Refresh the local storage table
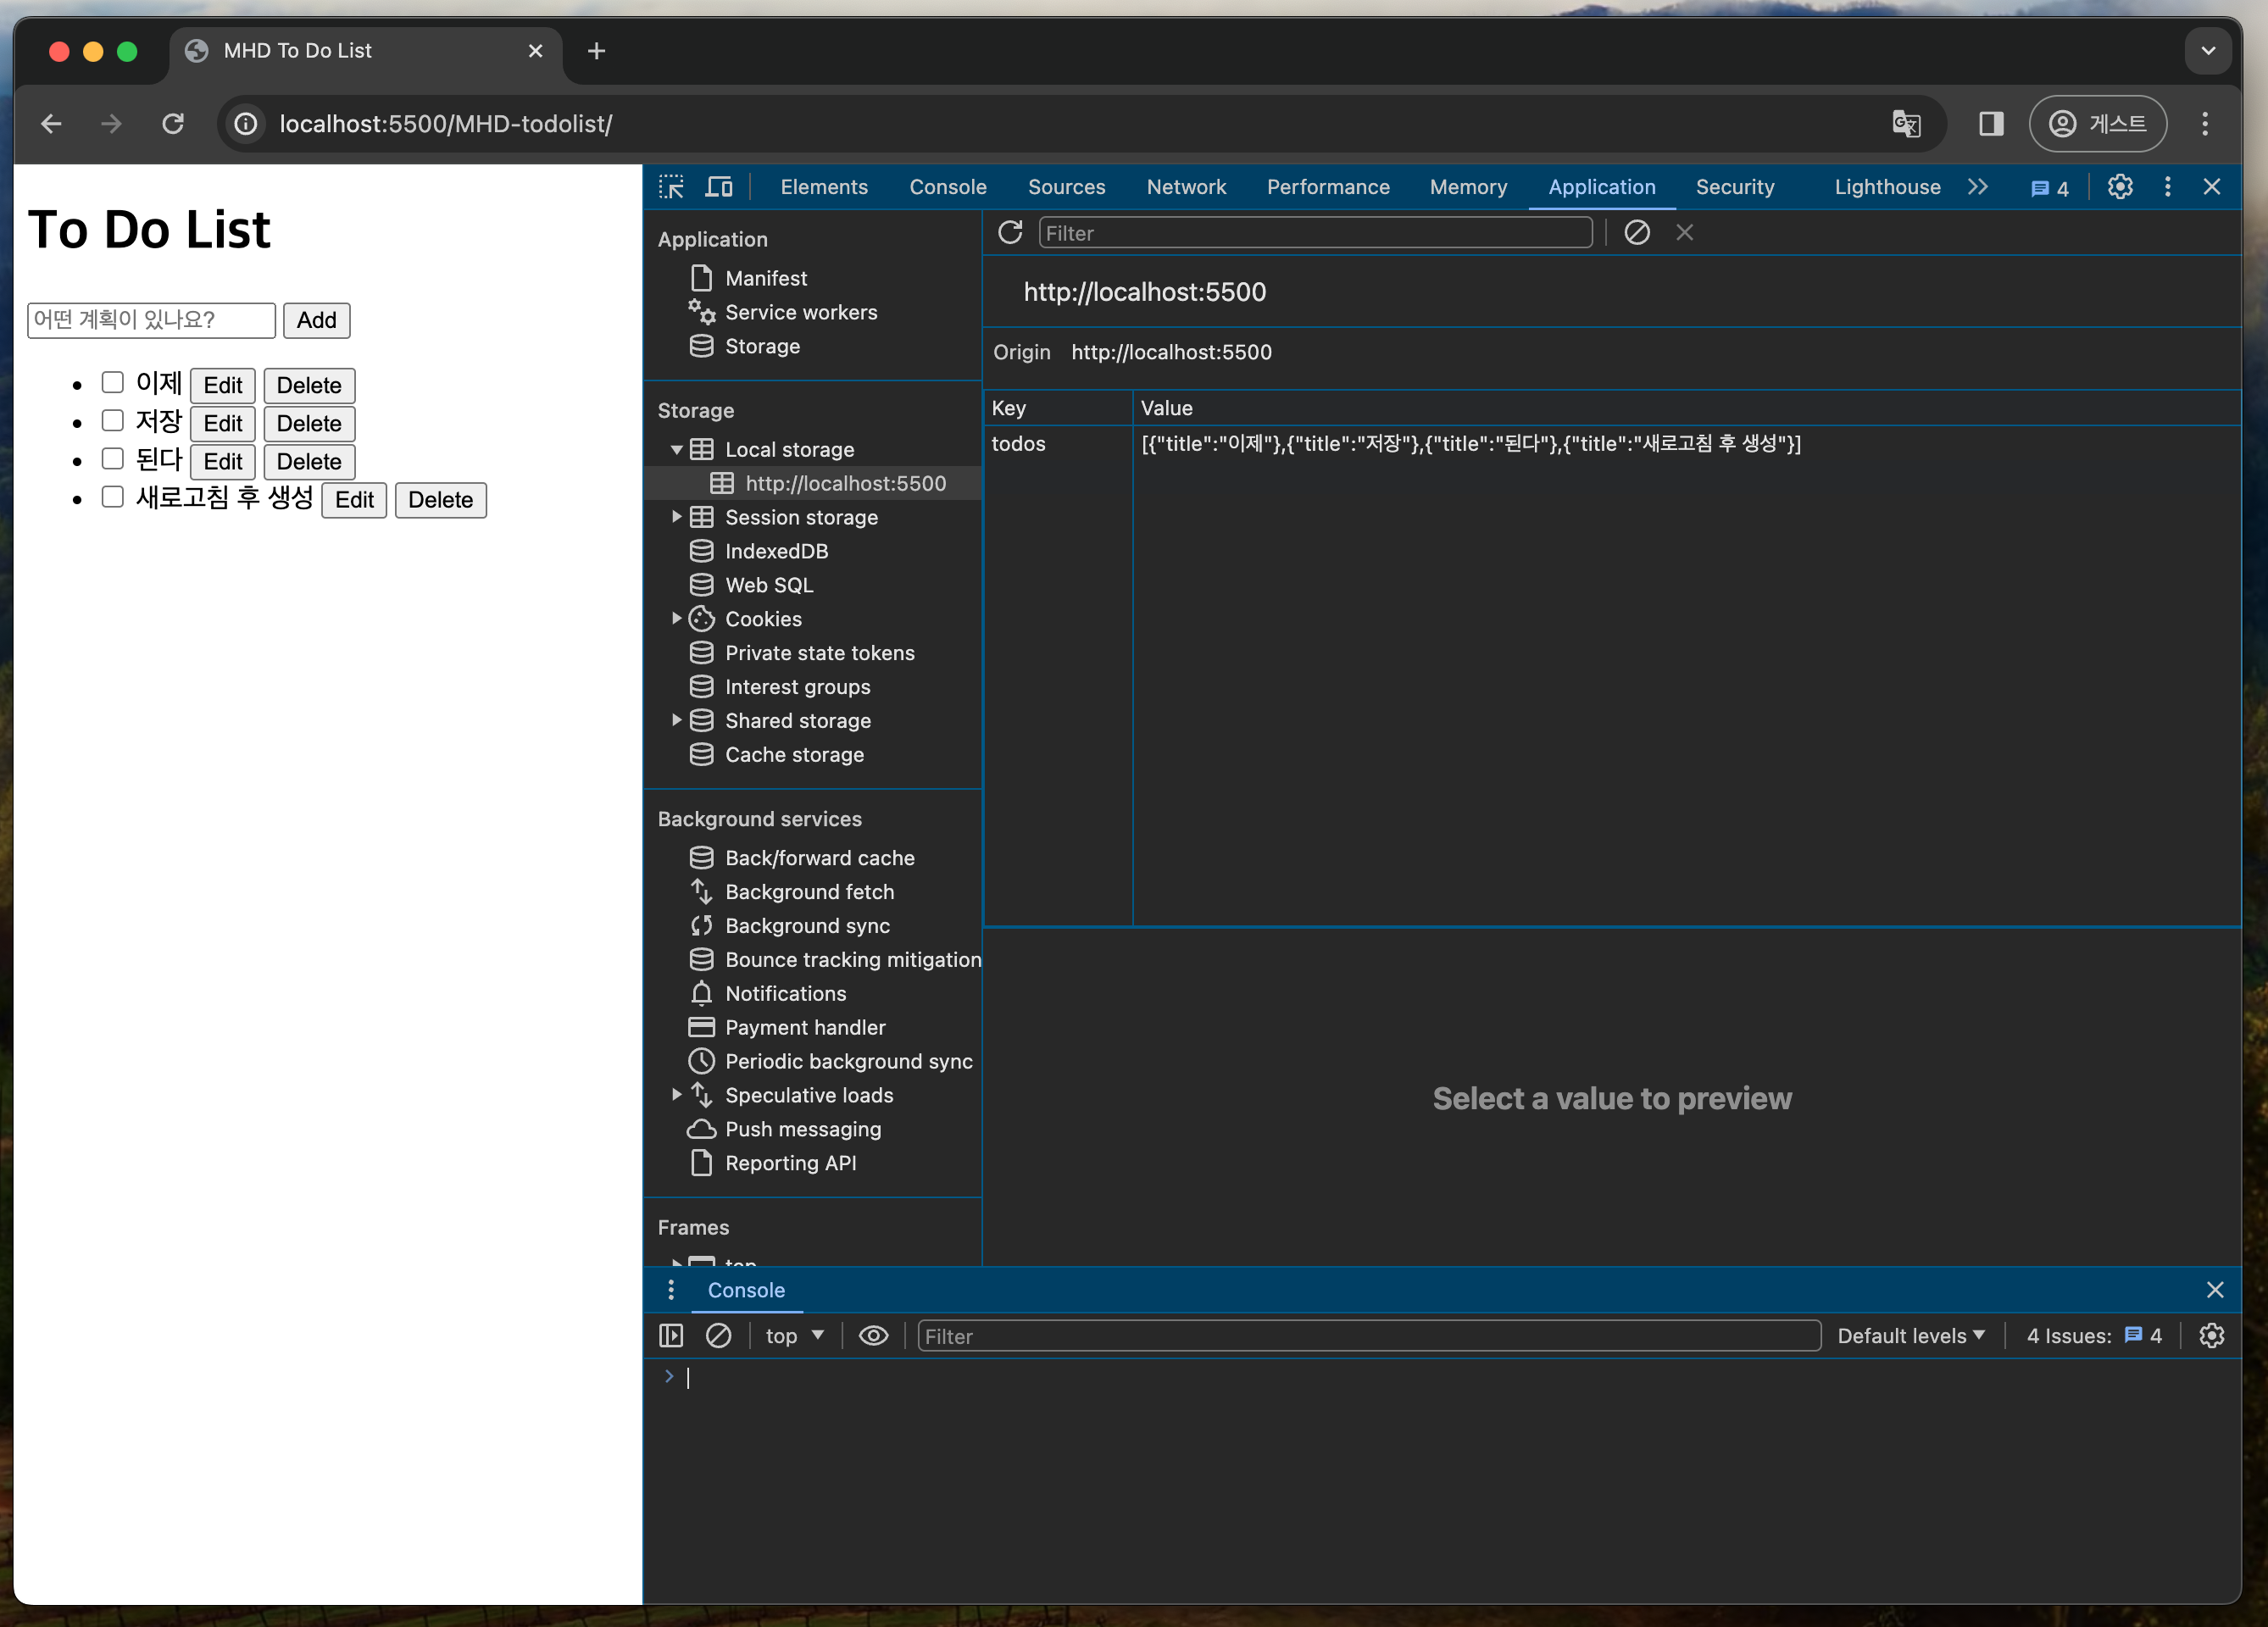This screenshot has width=2268, height=1627. [x=1010, y=233]
